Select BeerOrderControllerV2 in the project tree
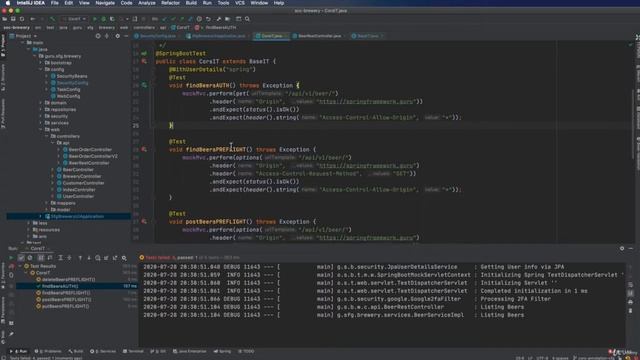The height and width of the screenshot is (360, 640). pyautogui.click(x=93, y=156)
